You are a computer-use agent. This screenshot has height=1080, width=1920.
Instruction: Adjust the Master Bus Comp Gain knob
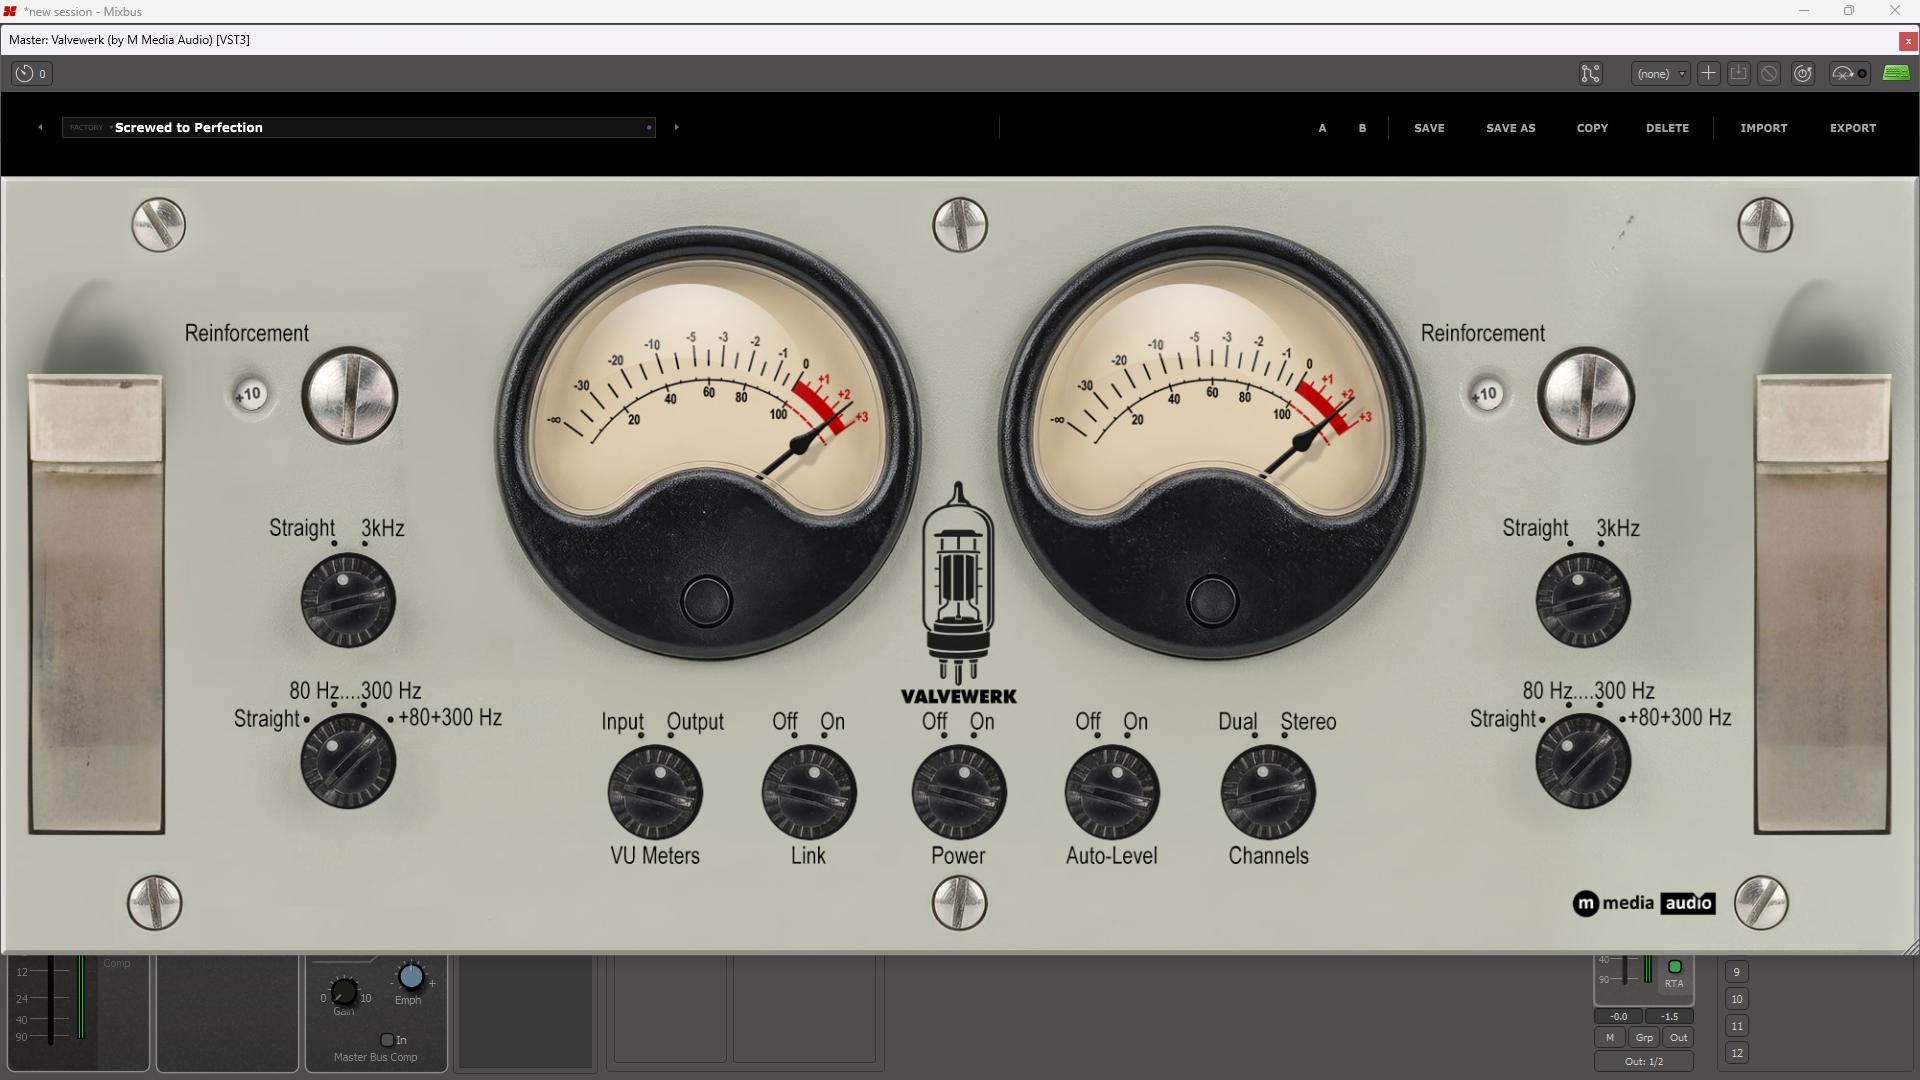(344, 991)
